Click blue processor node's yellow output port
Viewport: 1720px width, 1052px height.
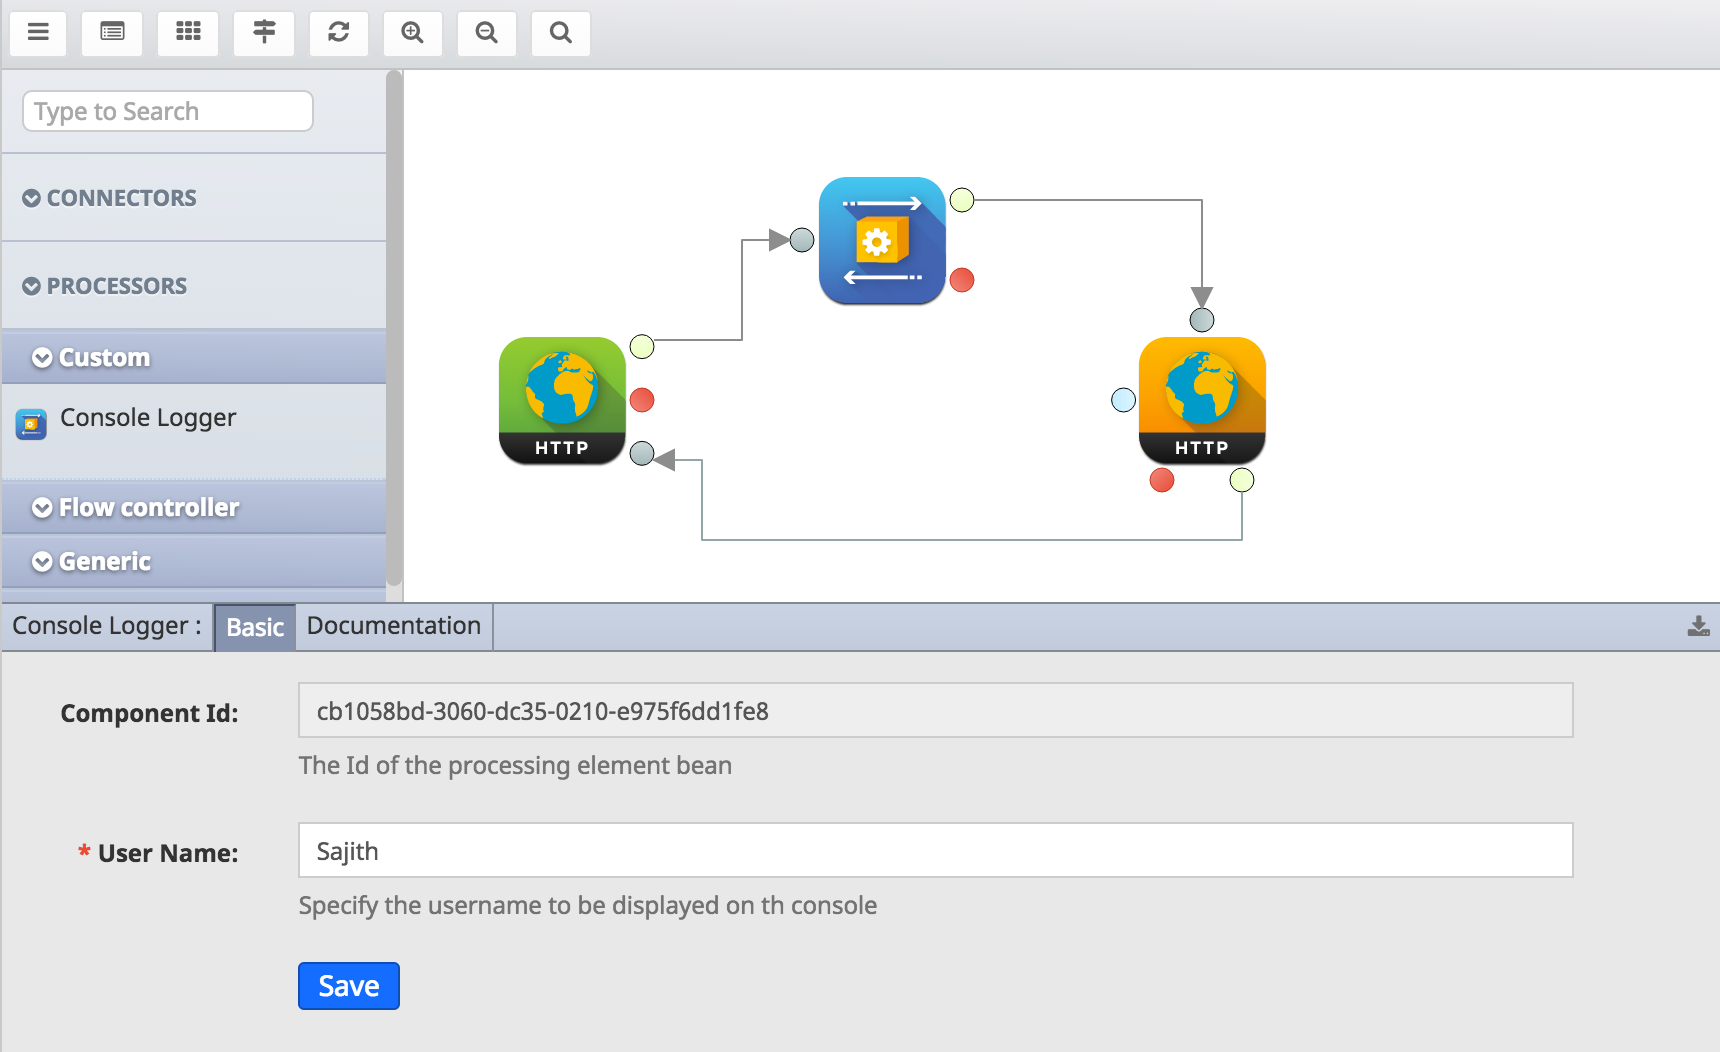coord(962,200)
